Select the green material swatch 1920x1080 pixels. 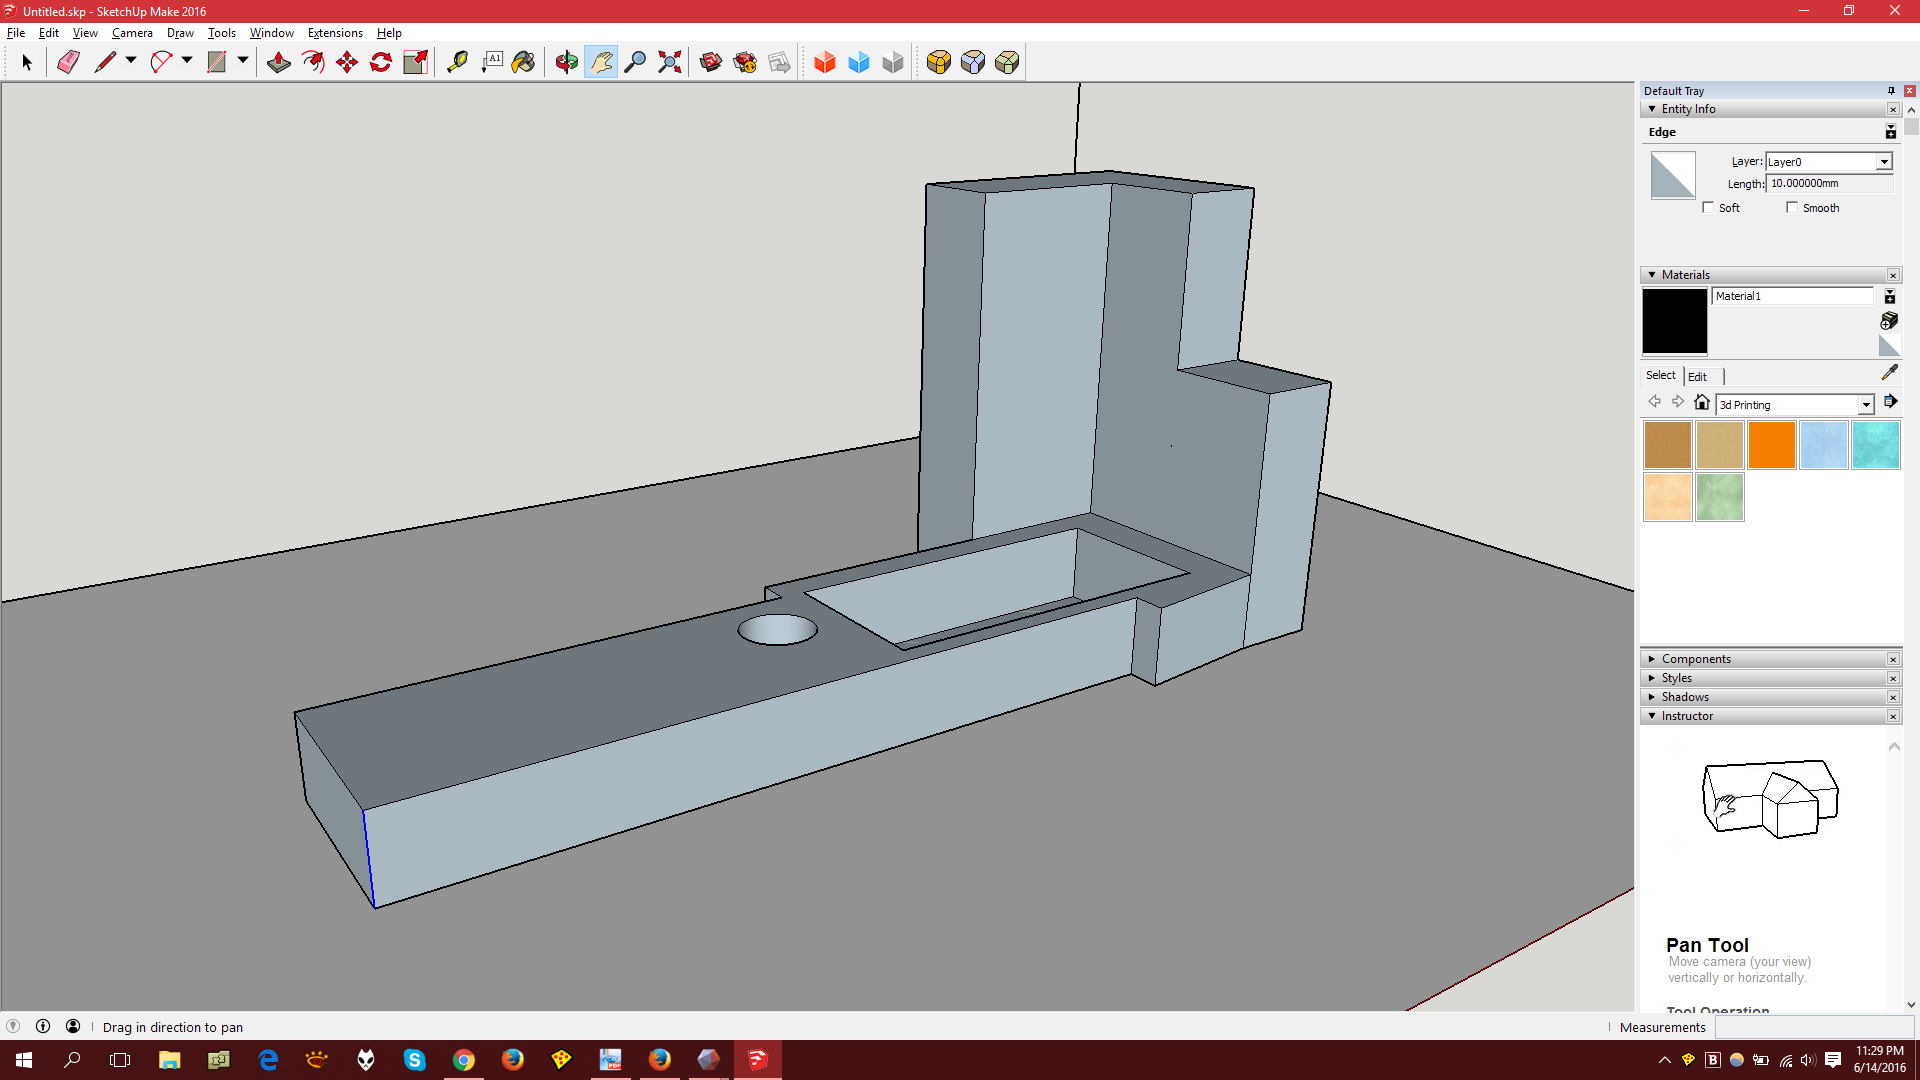[1720, 497]
